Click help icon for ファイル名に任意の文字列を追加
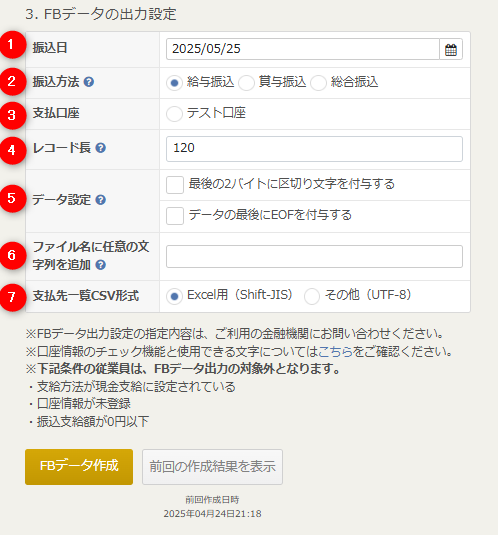Image resolution: width=498 pixels, height=535 pixels. click(100, 265)
